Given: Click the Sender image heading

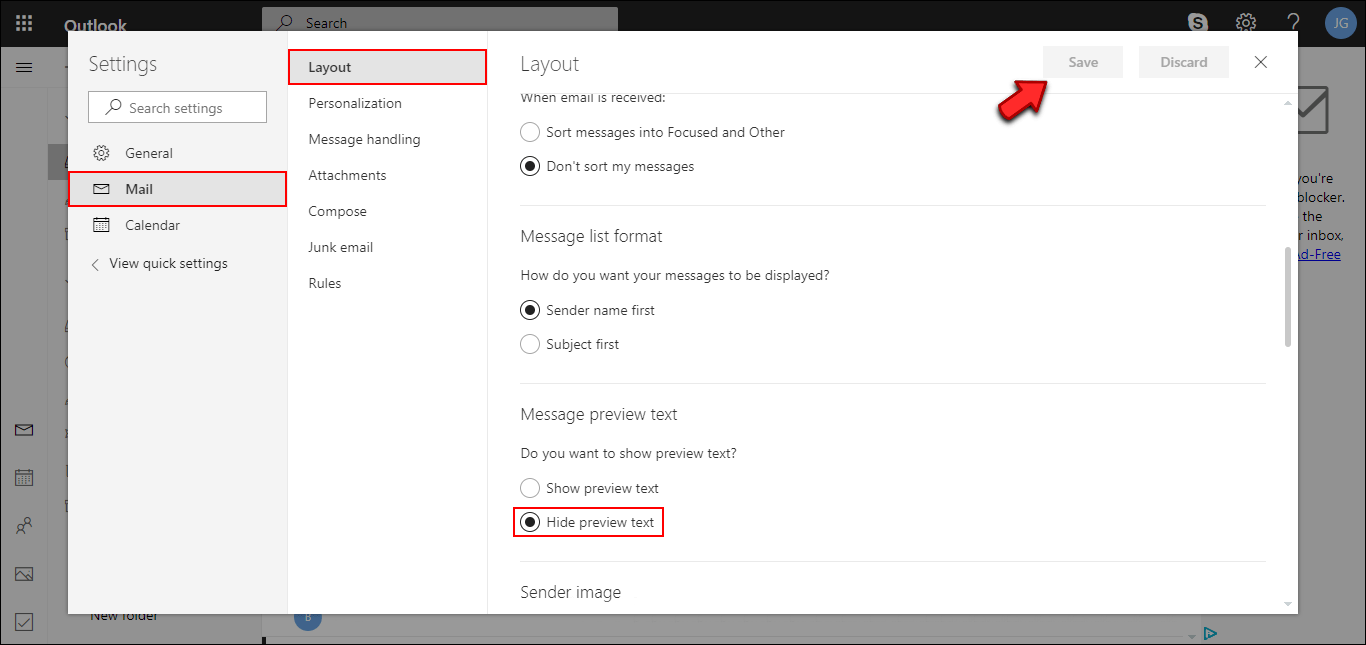Looking at the screenshot, I should [571, 592].
